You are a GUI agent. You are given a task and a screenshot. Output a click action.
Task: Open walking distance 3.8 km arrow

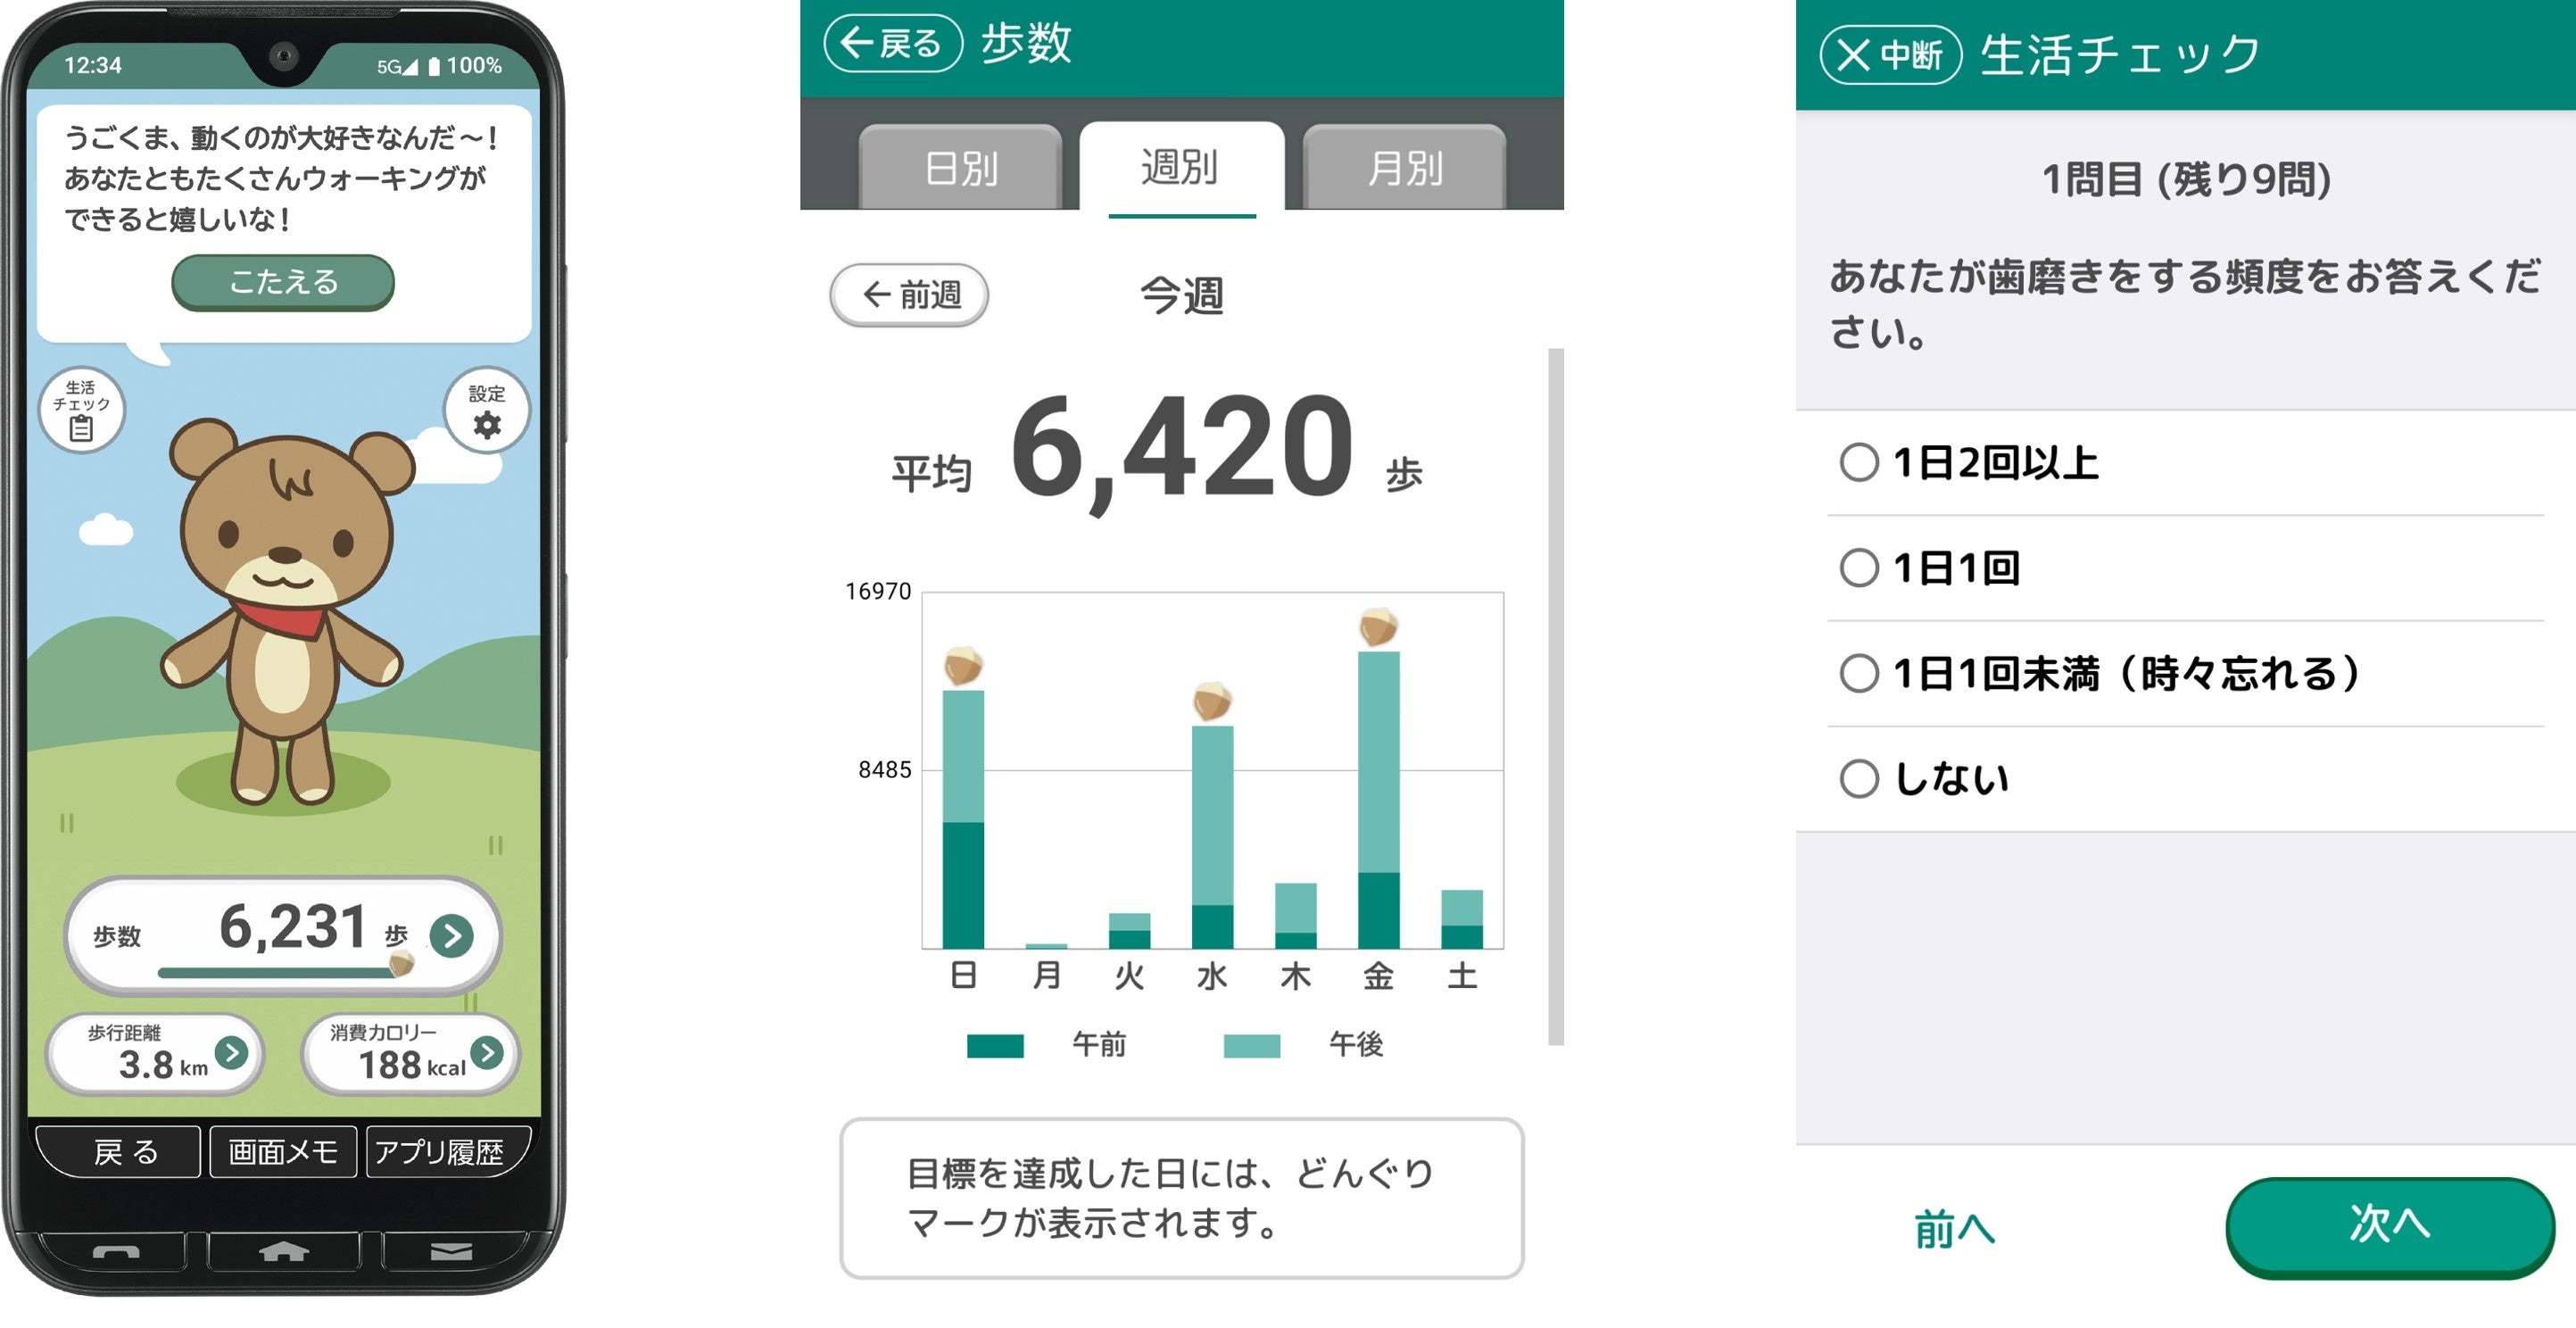(232, 1052)
